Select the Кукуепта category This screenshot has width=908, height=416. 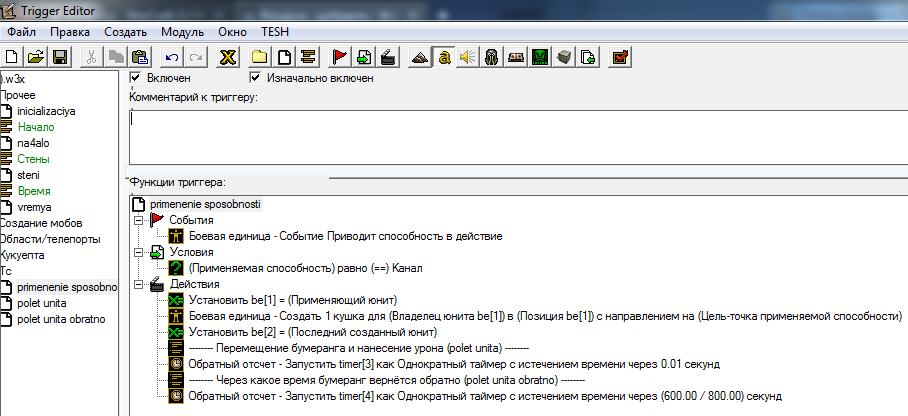pyautogui.click(x=23, y=255)
